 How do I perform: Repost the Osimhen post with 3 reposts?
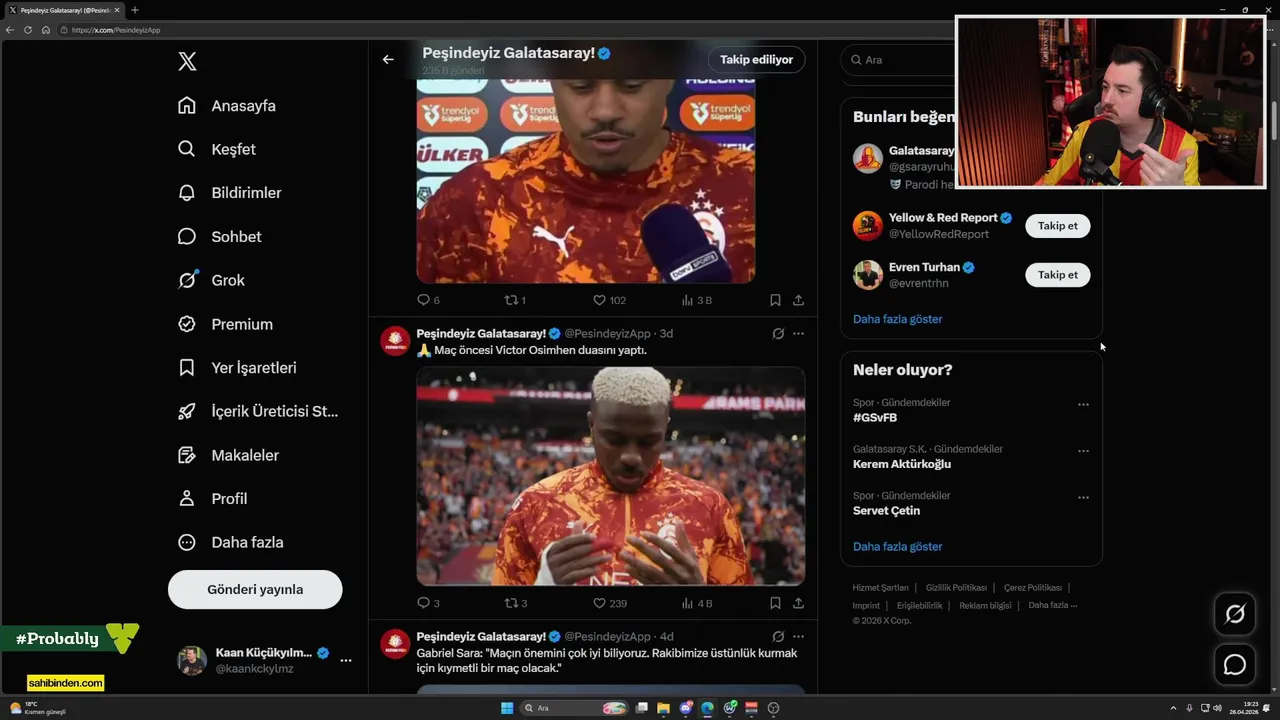pos(515,603)
